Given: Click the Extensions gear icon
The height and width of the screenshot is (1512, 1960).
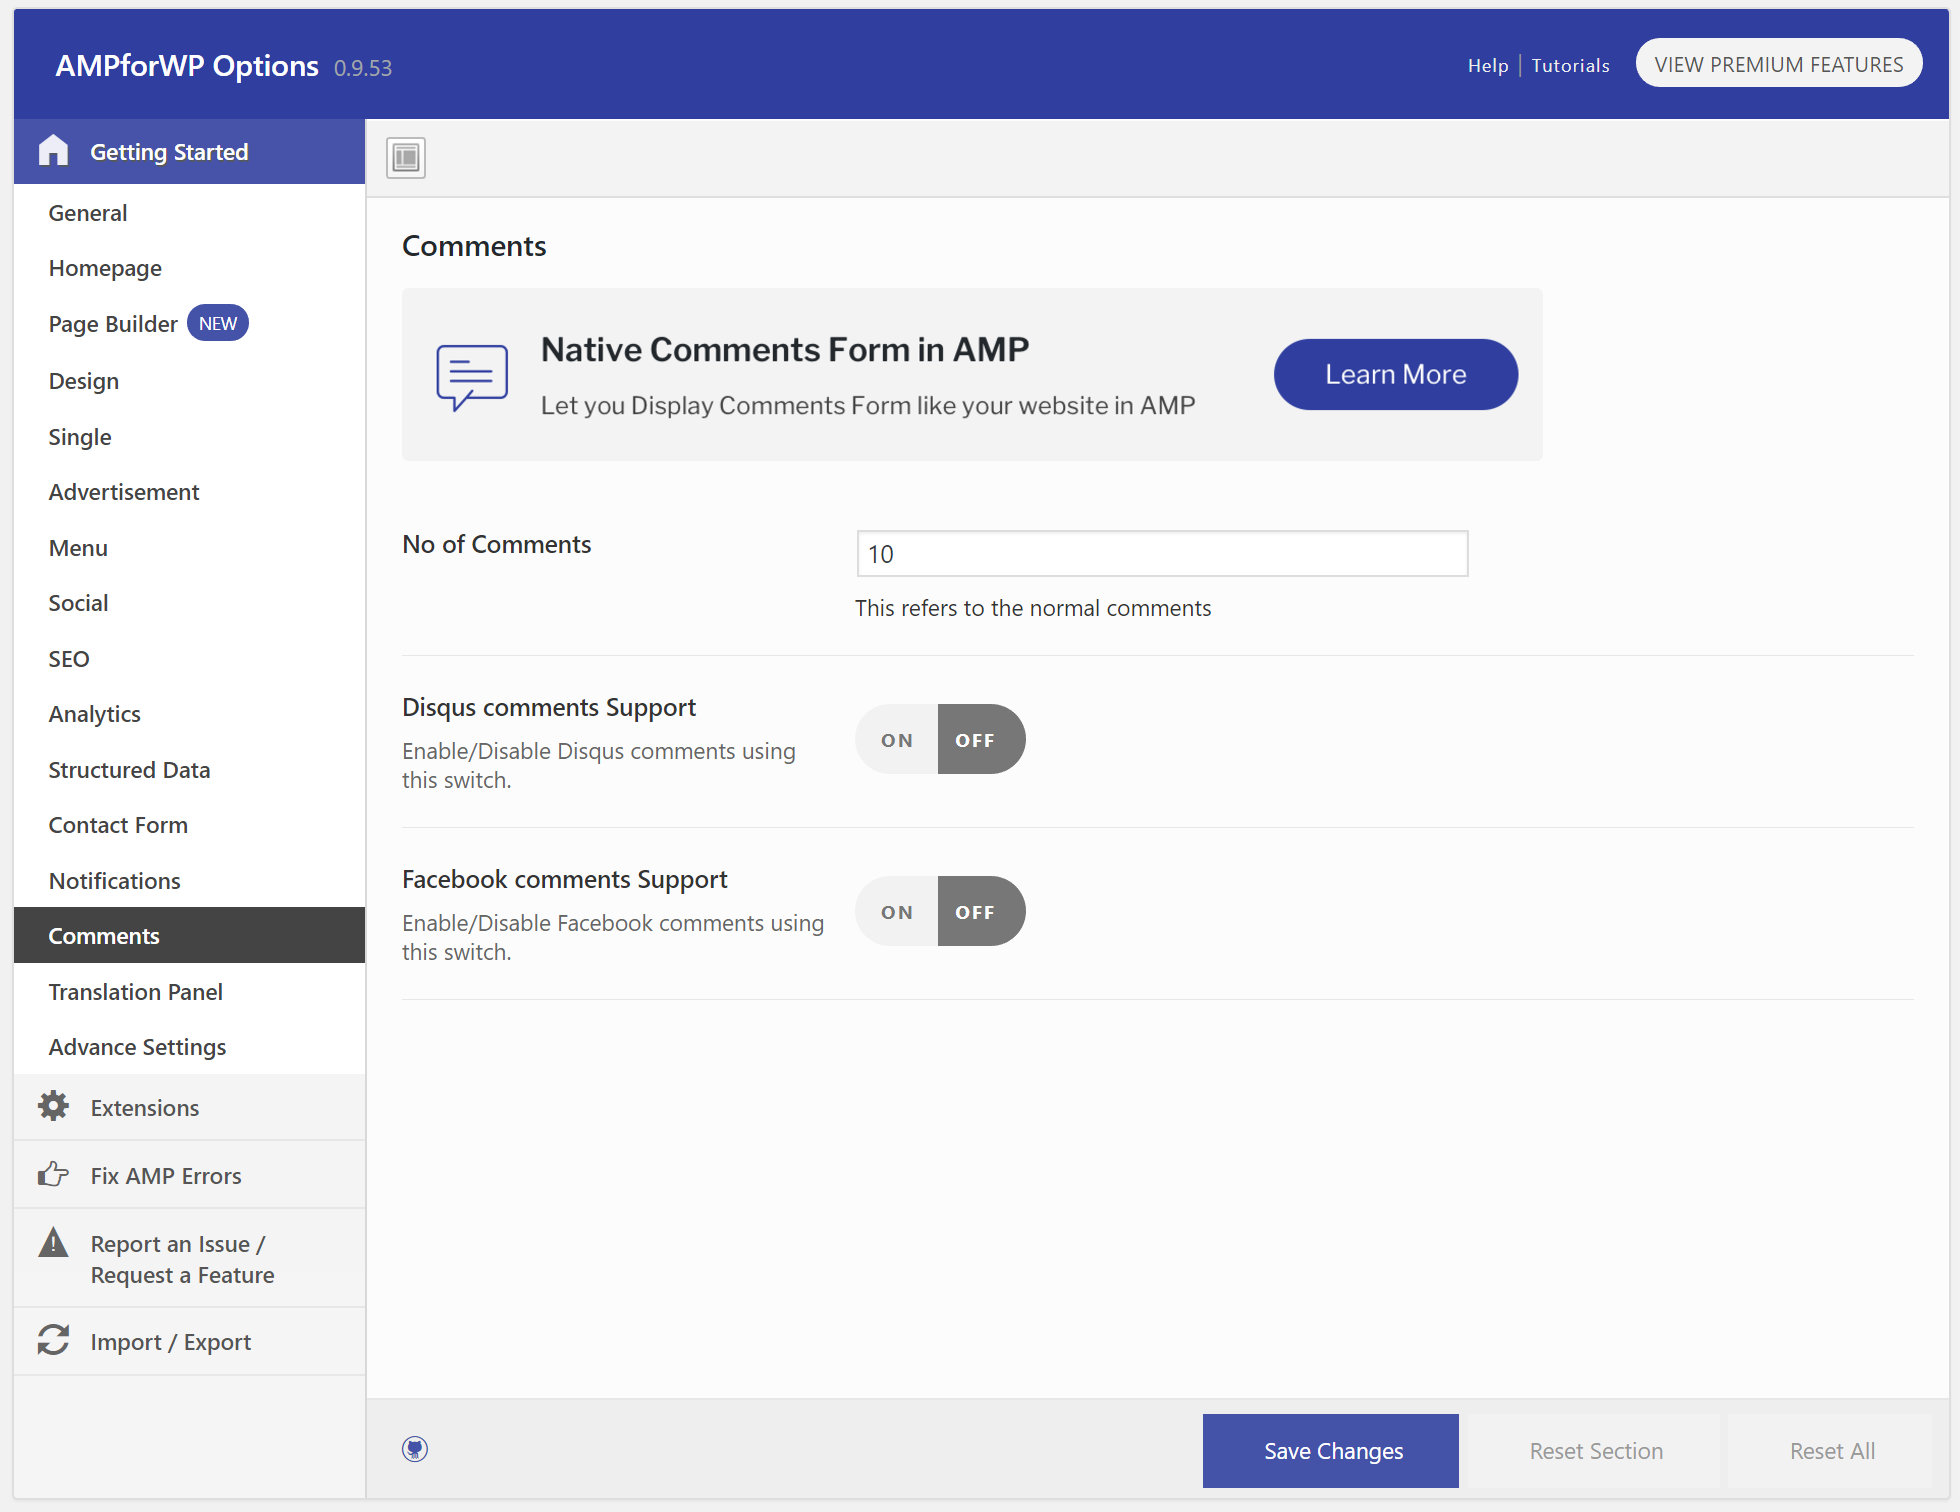Looking at the screenshot, I should (52, 1107).
